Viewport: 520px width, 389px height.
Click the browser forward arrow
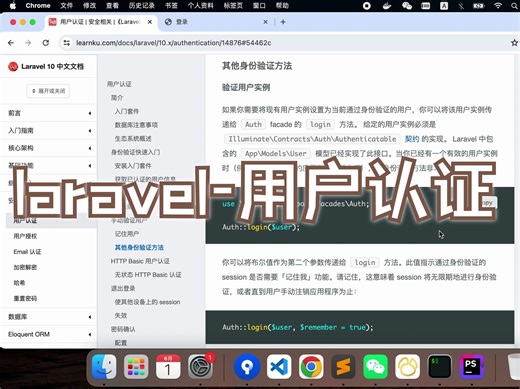click(28, 43)
